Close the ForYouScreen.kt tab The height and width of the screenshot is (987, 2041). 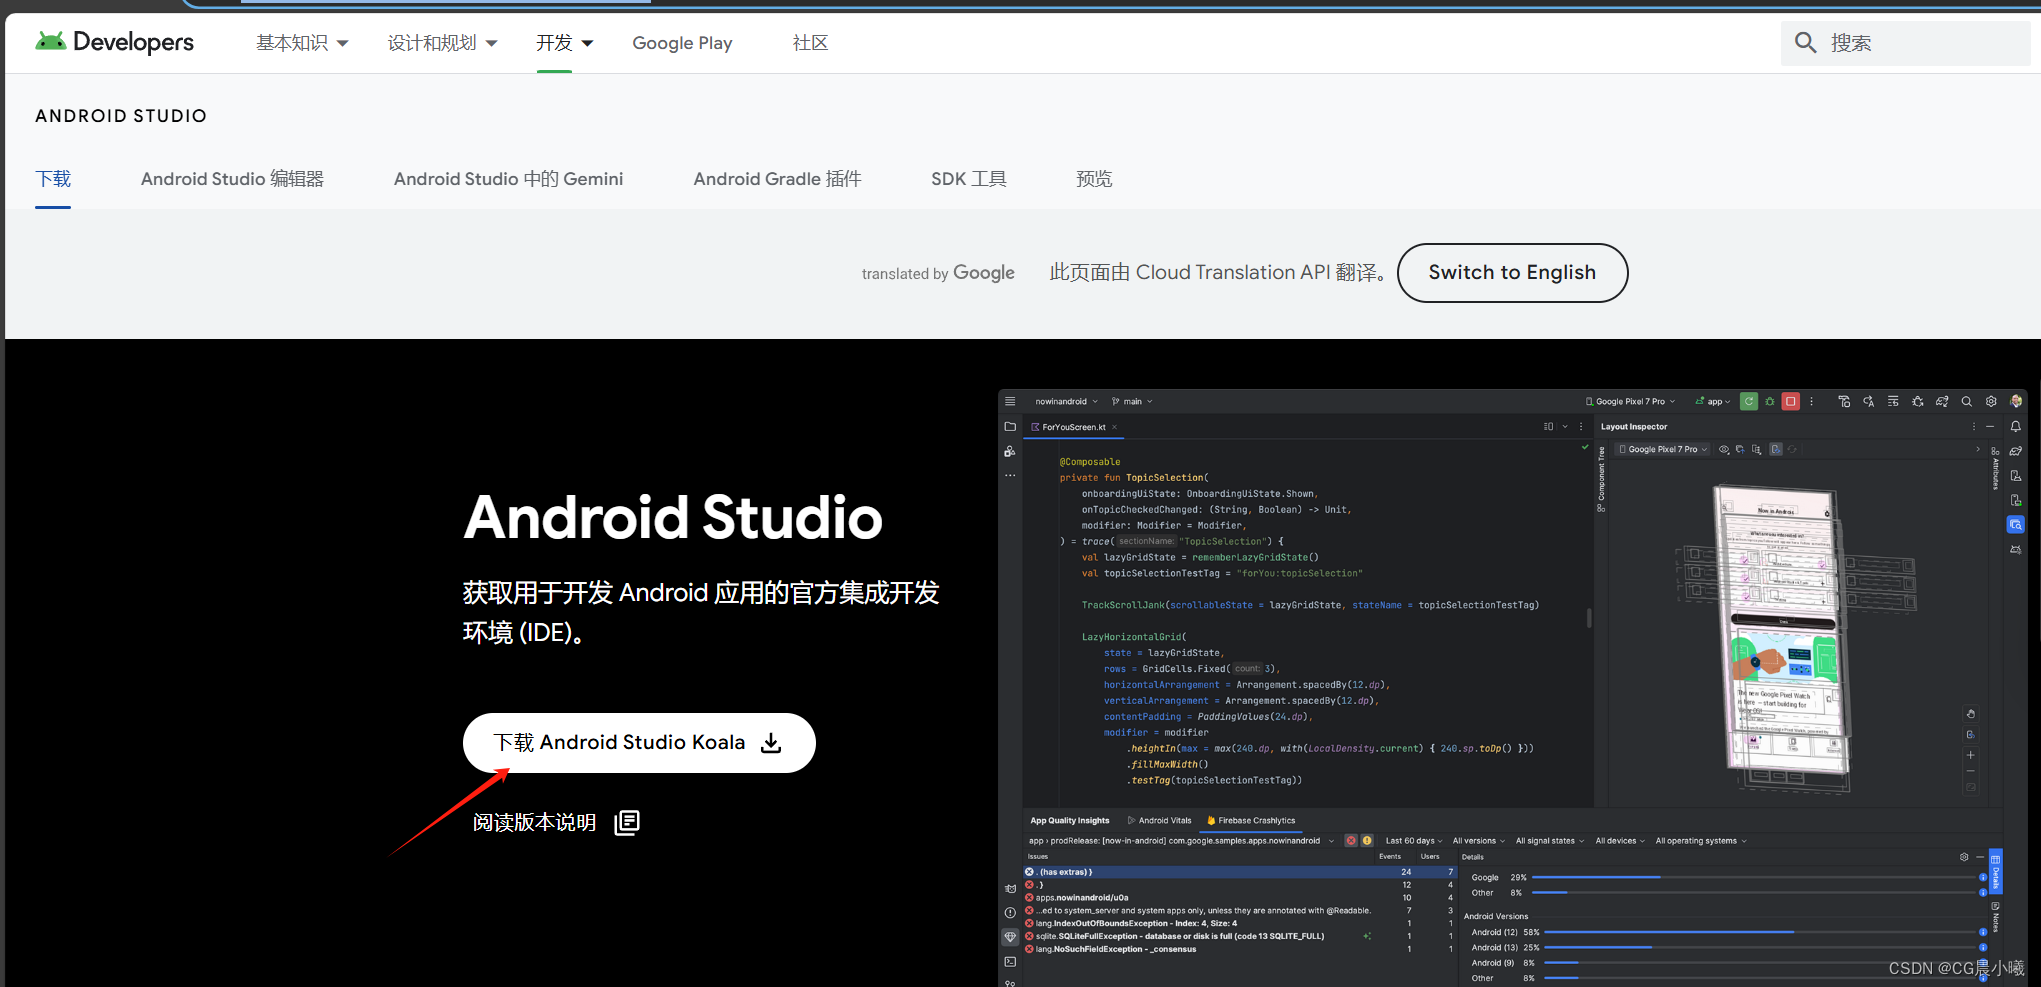pyautogui.click(x=1114, y=427)
